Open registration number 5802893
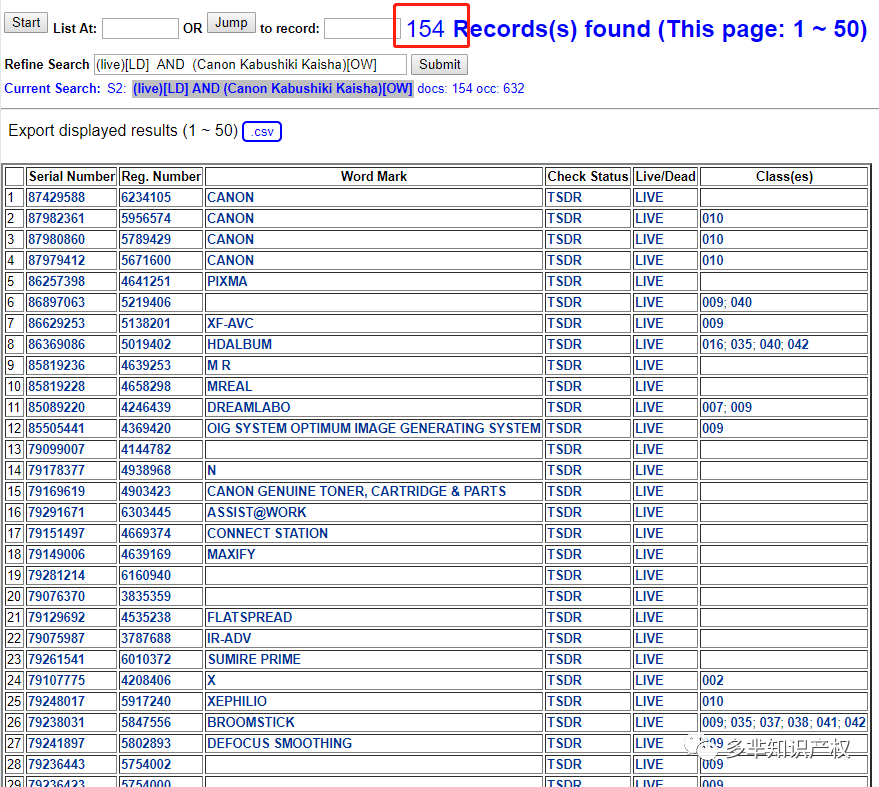The image size is (879, 787). tap(146, 744)
